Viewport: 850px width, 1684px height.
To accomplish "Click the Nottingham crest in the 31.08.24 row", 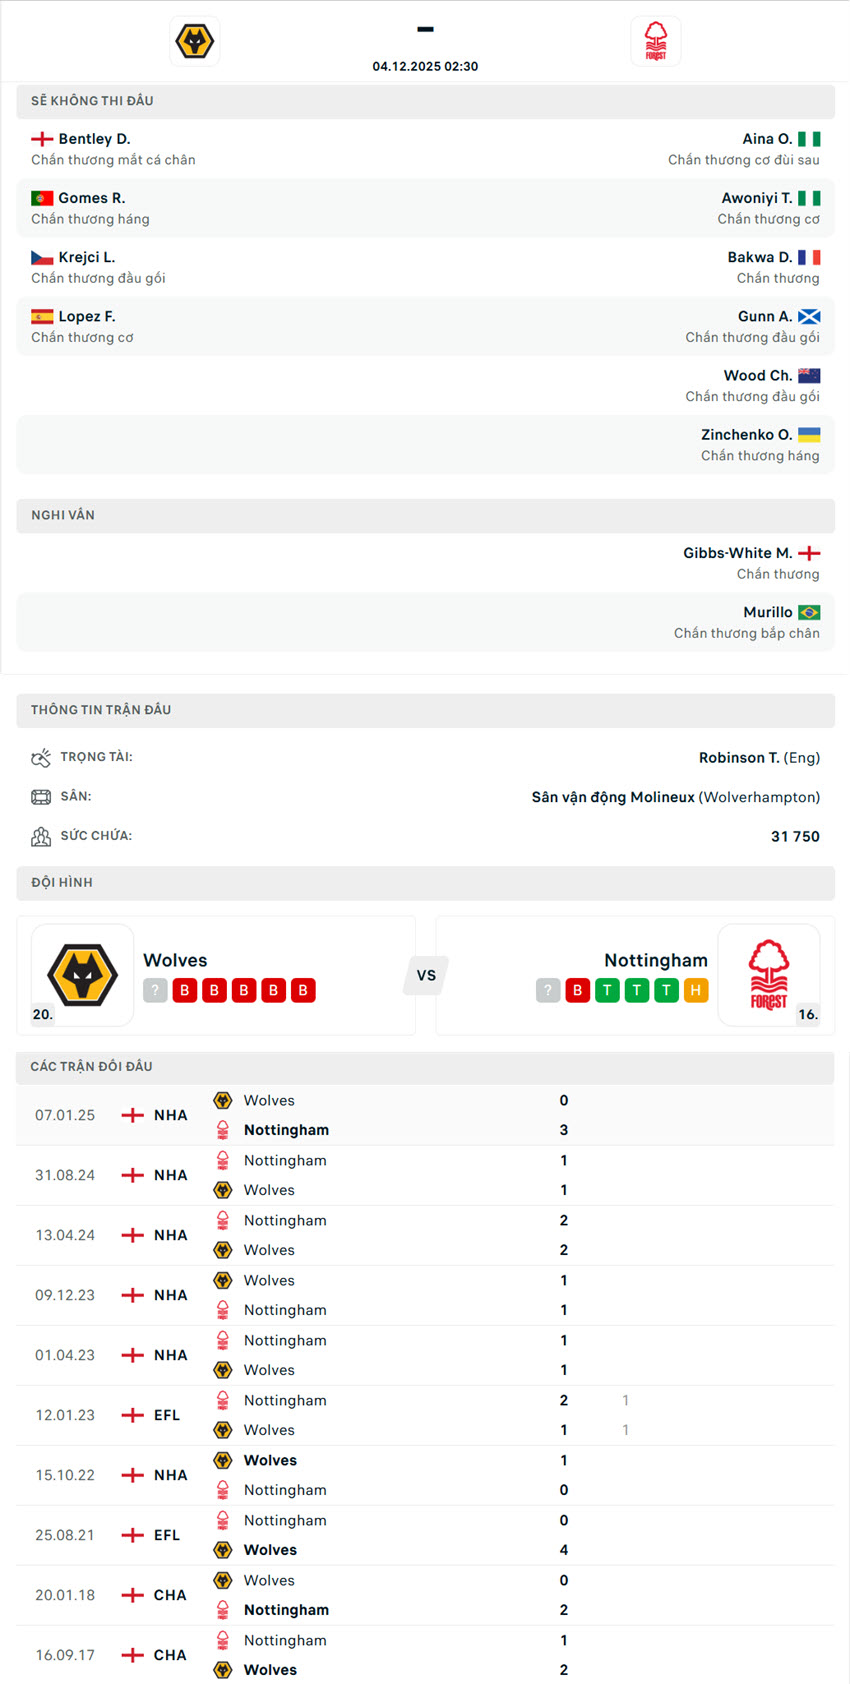I will tap(222, 1160).
